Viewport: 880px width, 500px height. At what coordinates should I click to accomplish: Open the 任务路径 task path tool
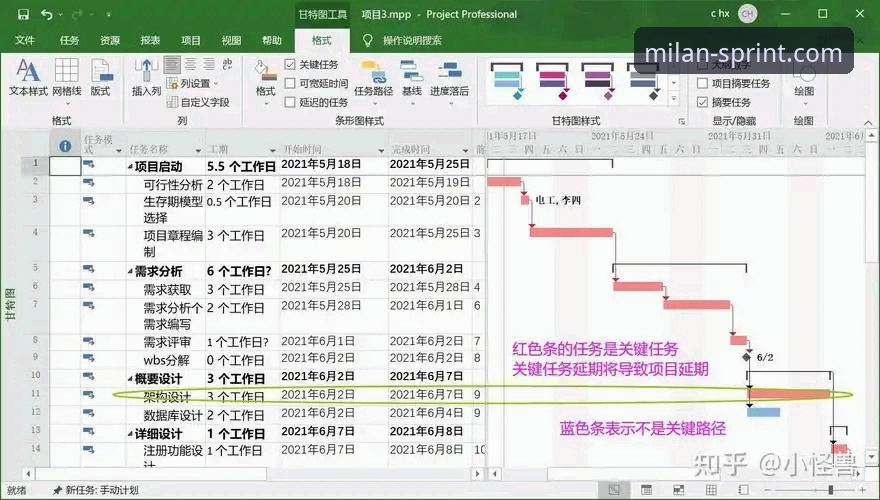point(373,79)
